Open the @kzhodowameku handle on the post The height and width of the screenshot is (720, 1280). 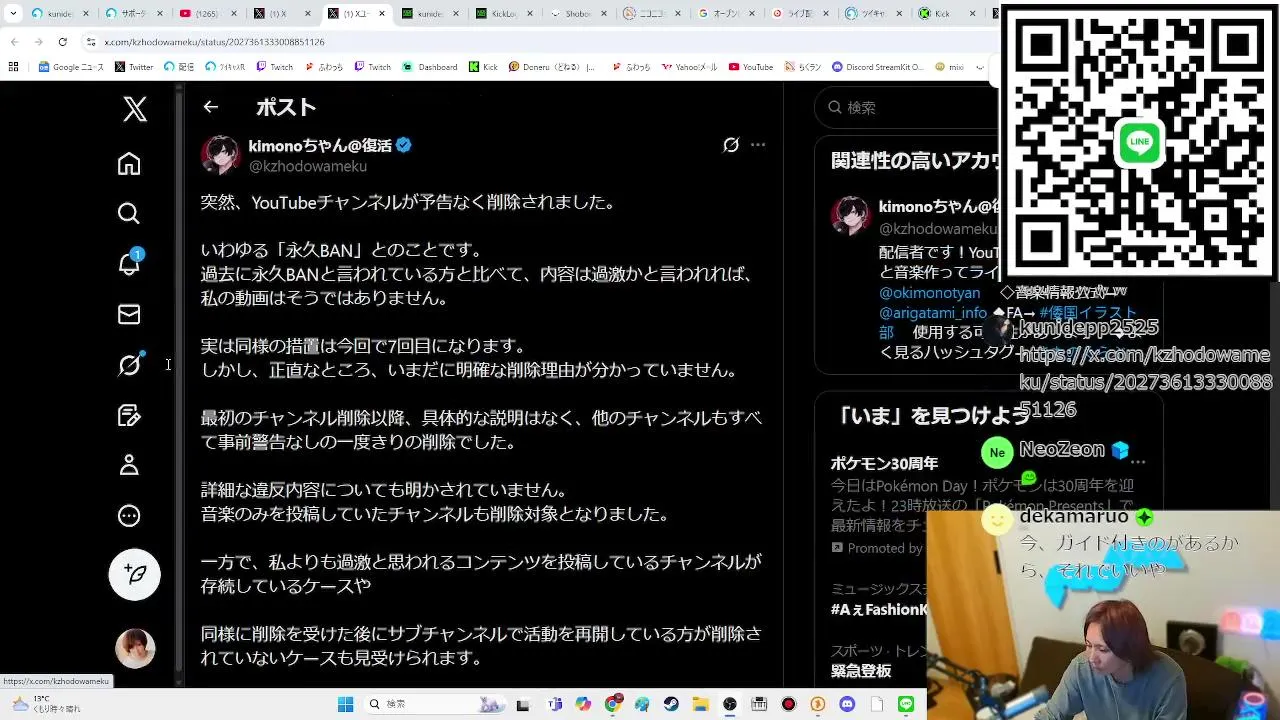tap(308, 166)
